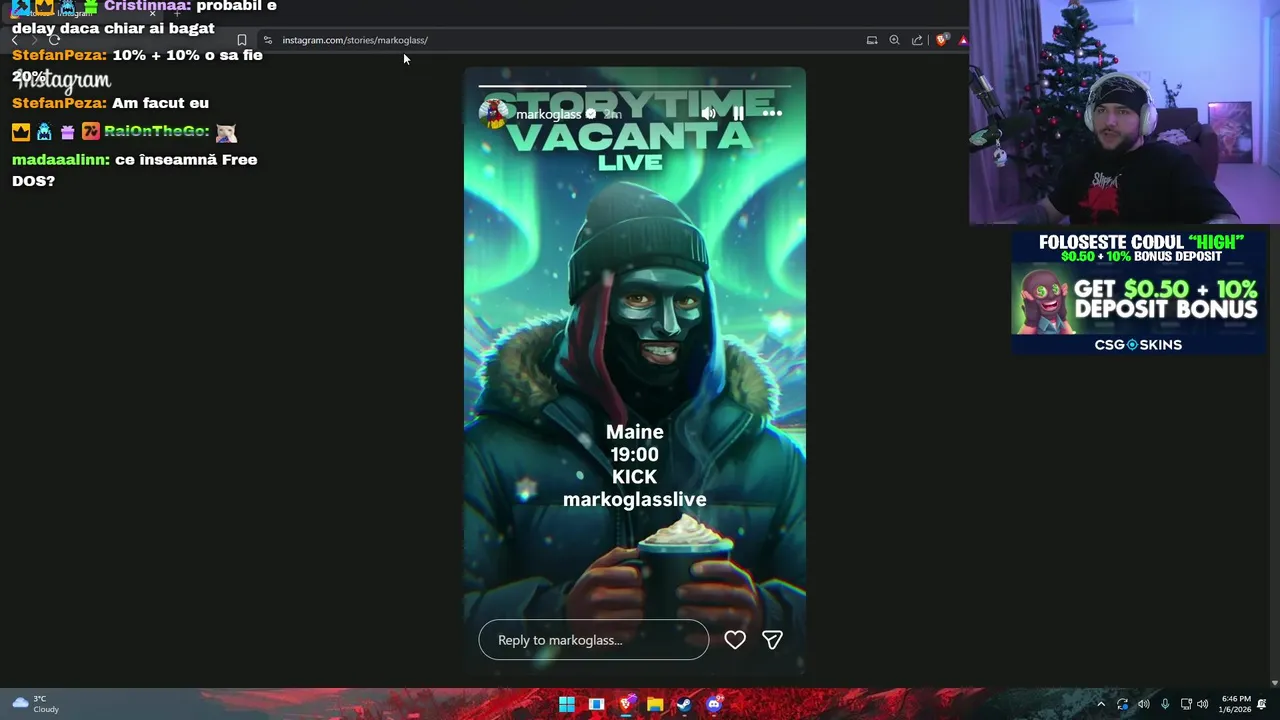Viewport: 1280px width, 720px height.
Task: Open the network display tray icon
Action: [1186, 704]
